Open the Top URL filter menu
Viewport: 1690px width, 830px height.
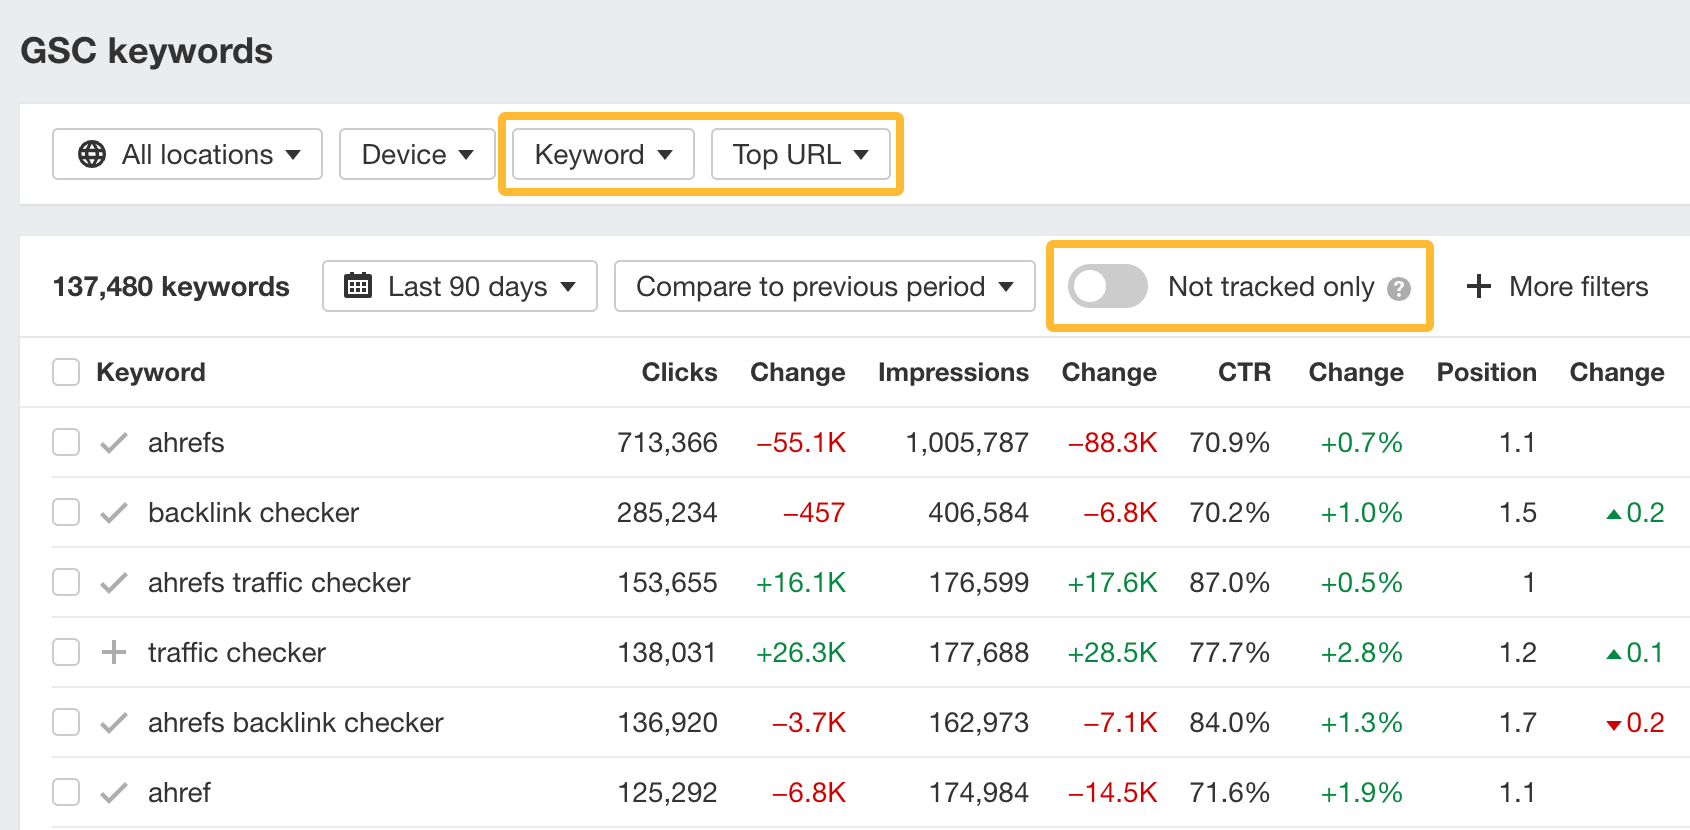pos(800,155)
